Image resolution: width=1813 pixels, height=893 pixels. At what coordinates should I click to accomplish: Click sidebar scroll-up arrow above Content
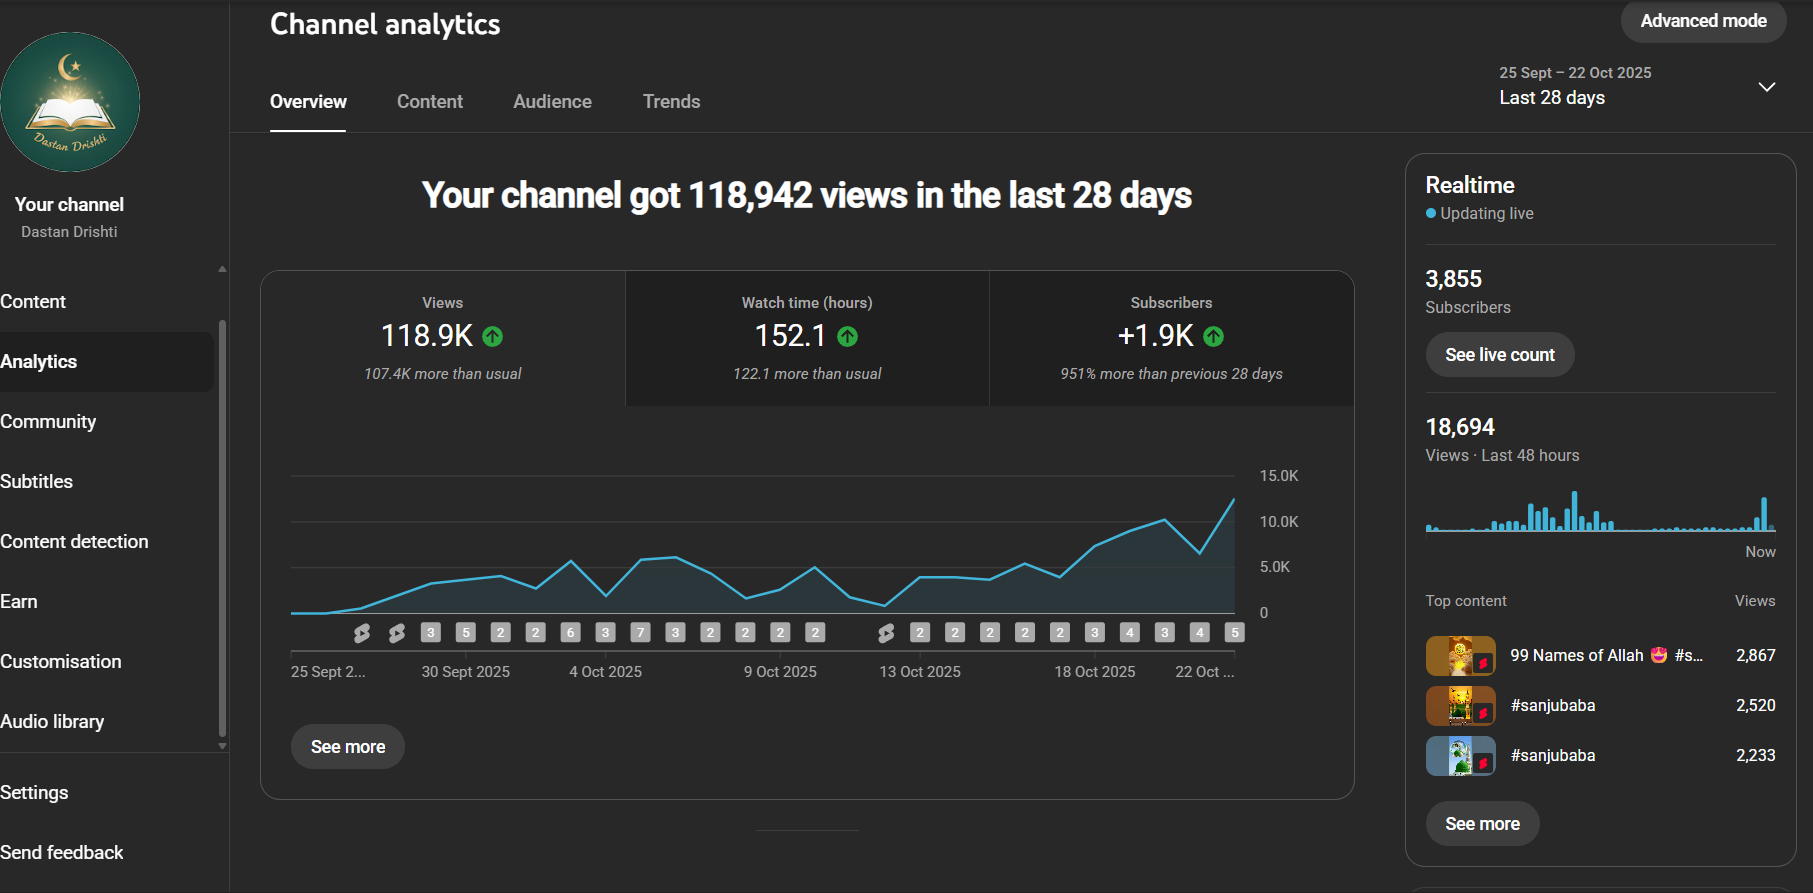point(222,269)
